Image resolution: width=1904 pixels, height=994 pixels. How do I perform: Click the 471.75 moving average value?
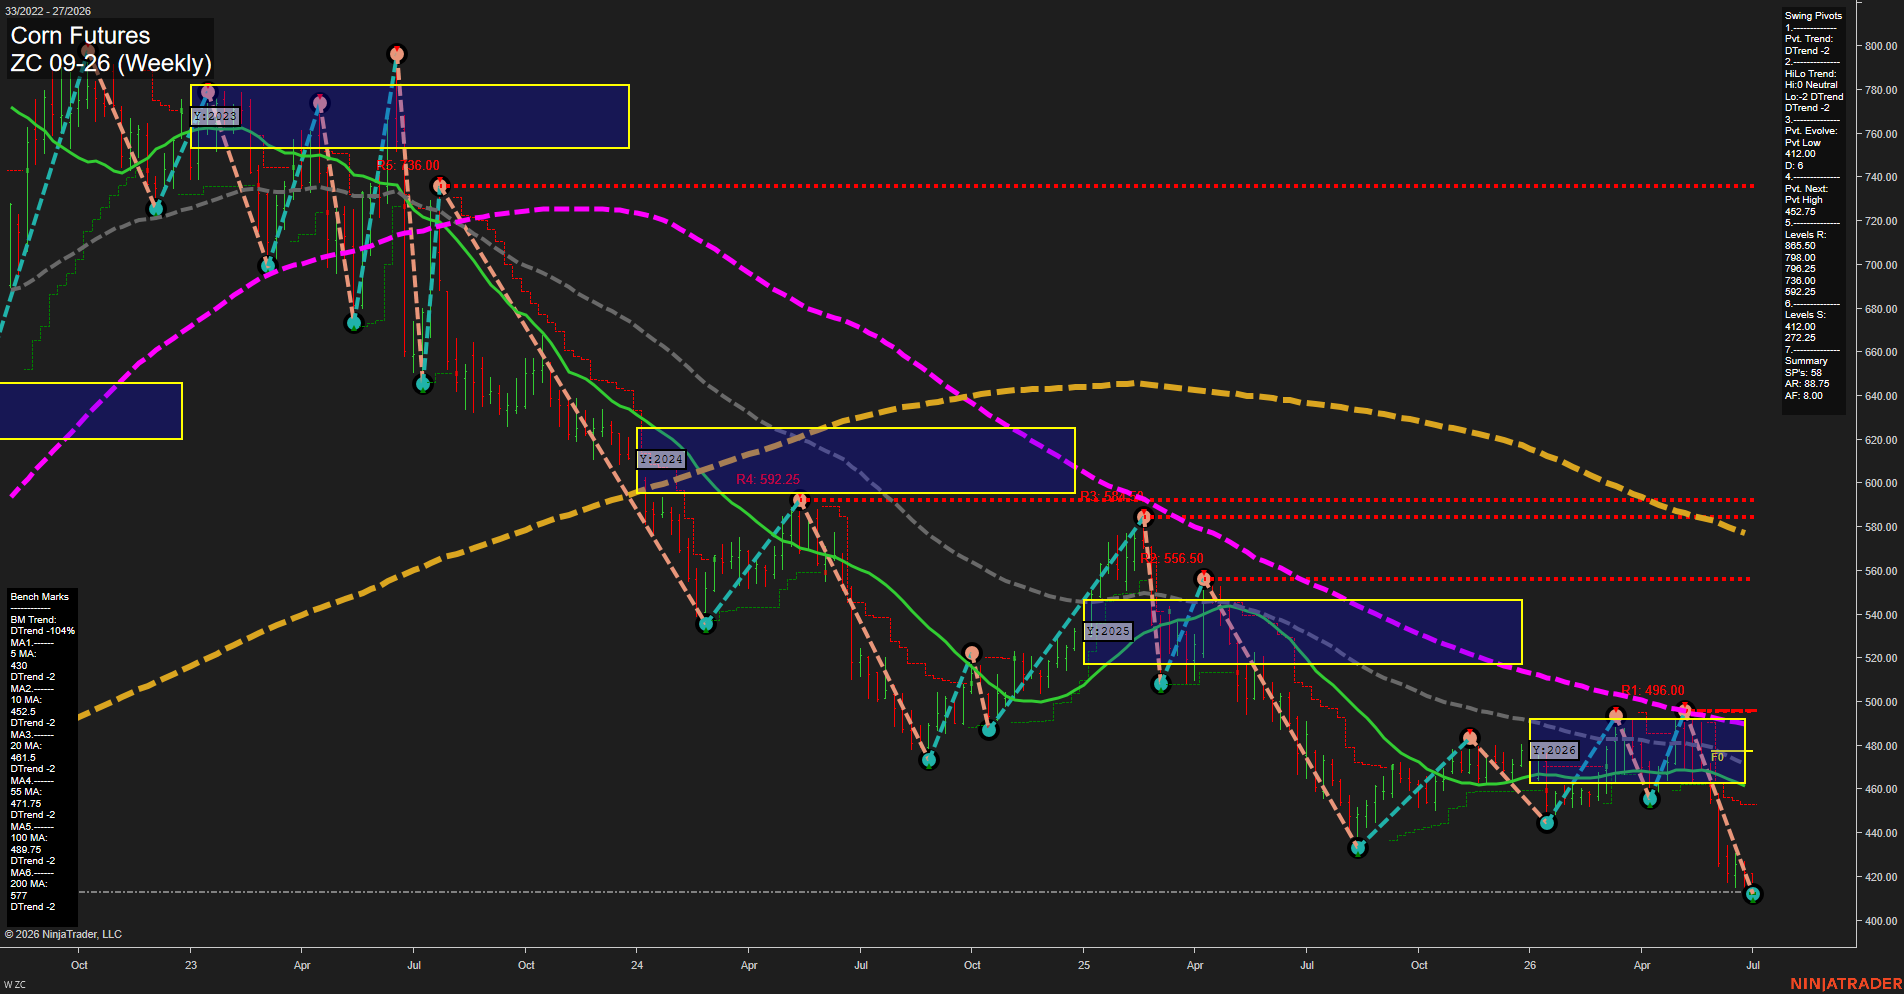(x=26, y=804)
